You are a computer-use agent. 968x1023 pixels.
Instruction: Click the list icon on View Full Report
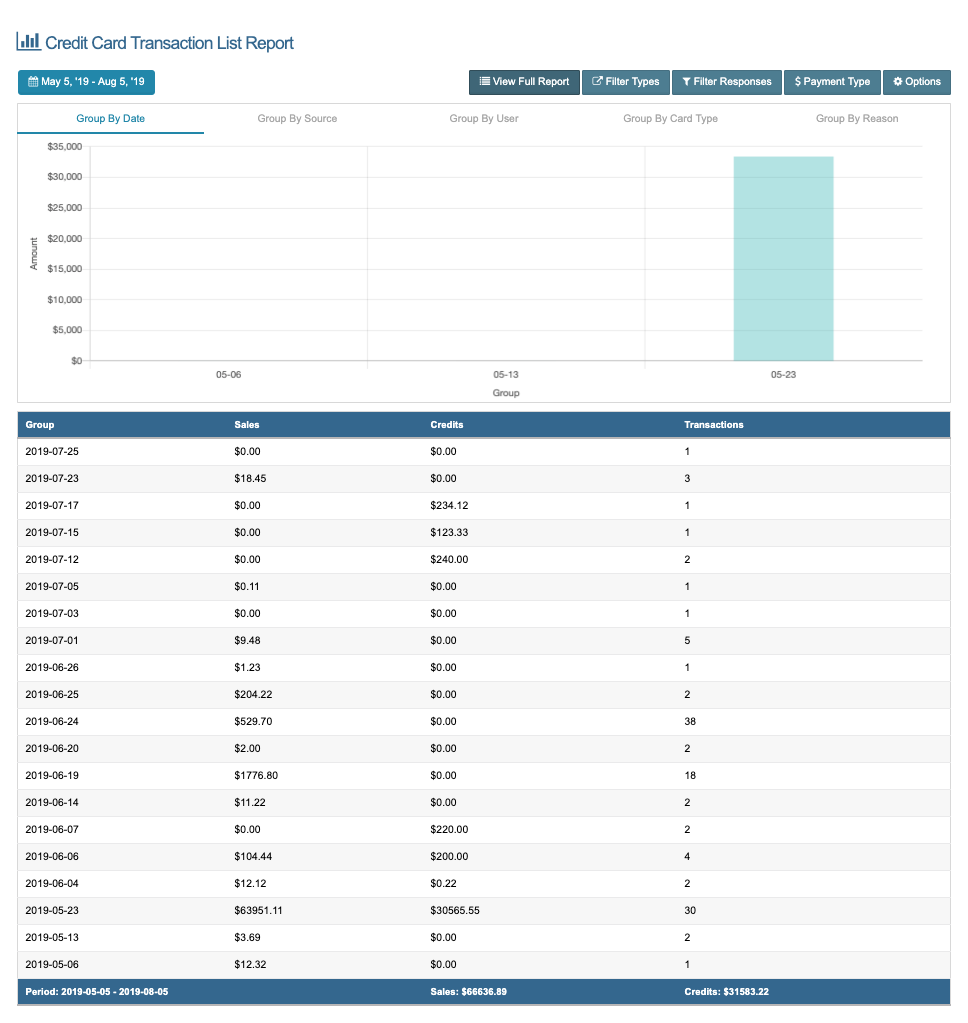coord(484,82)
